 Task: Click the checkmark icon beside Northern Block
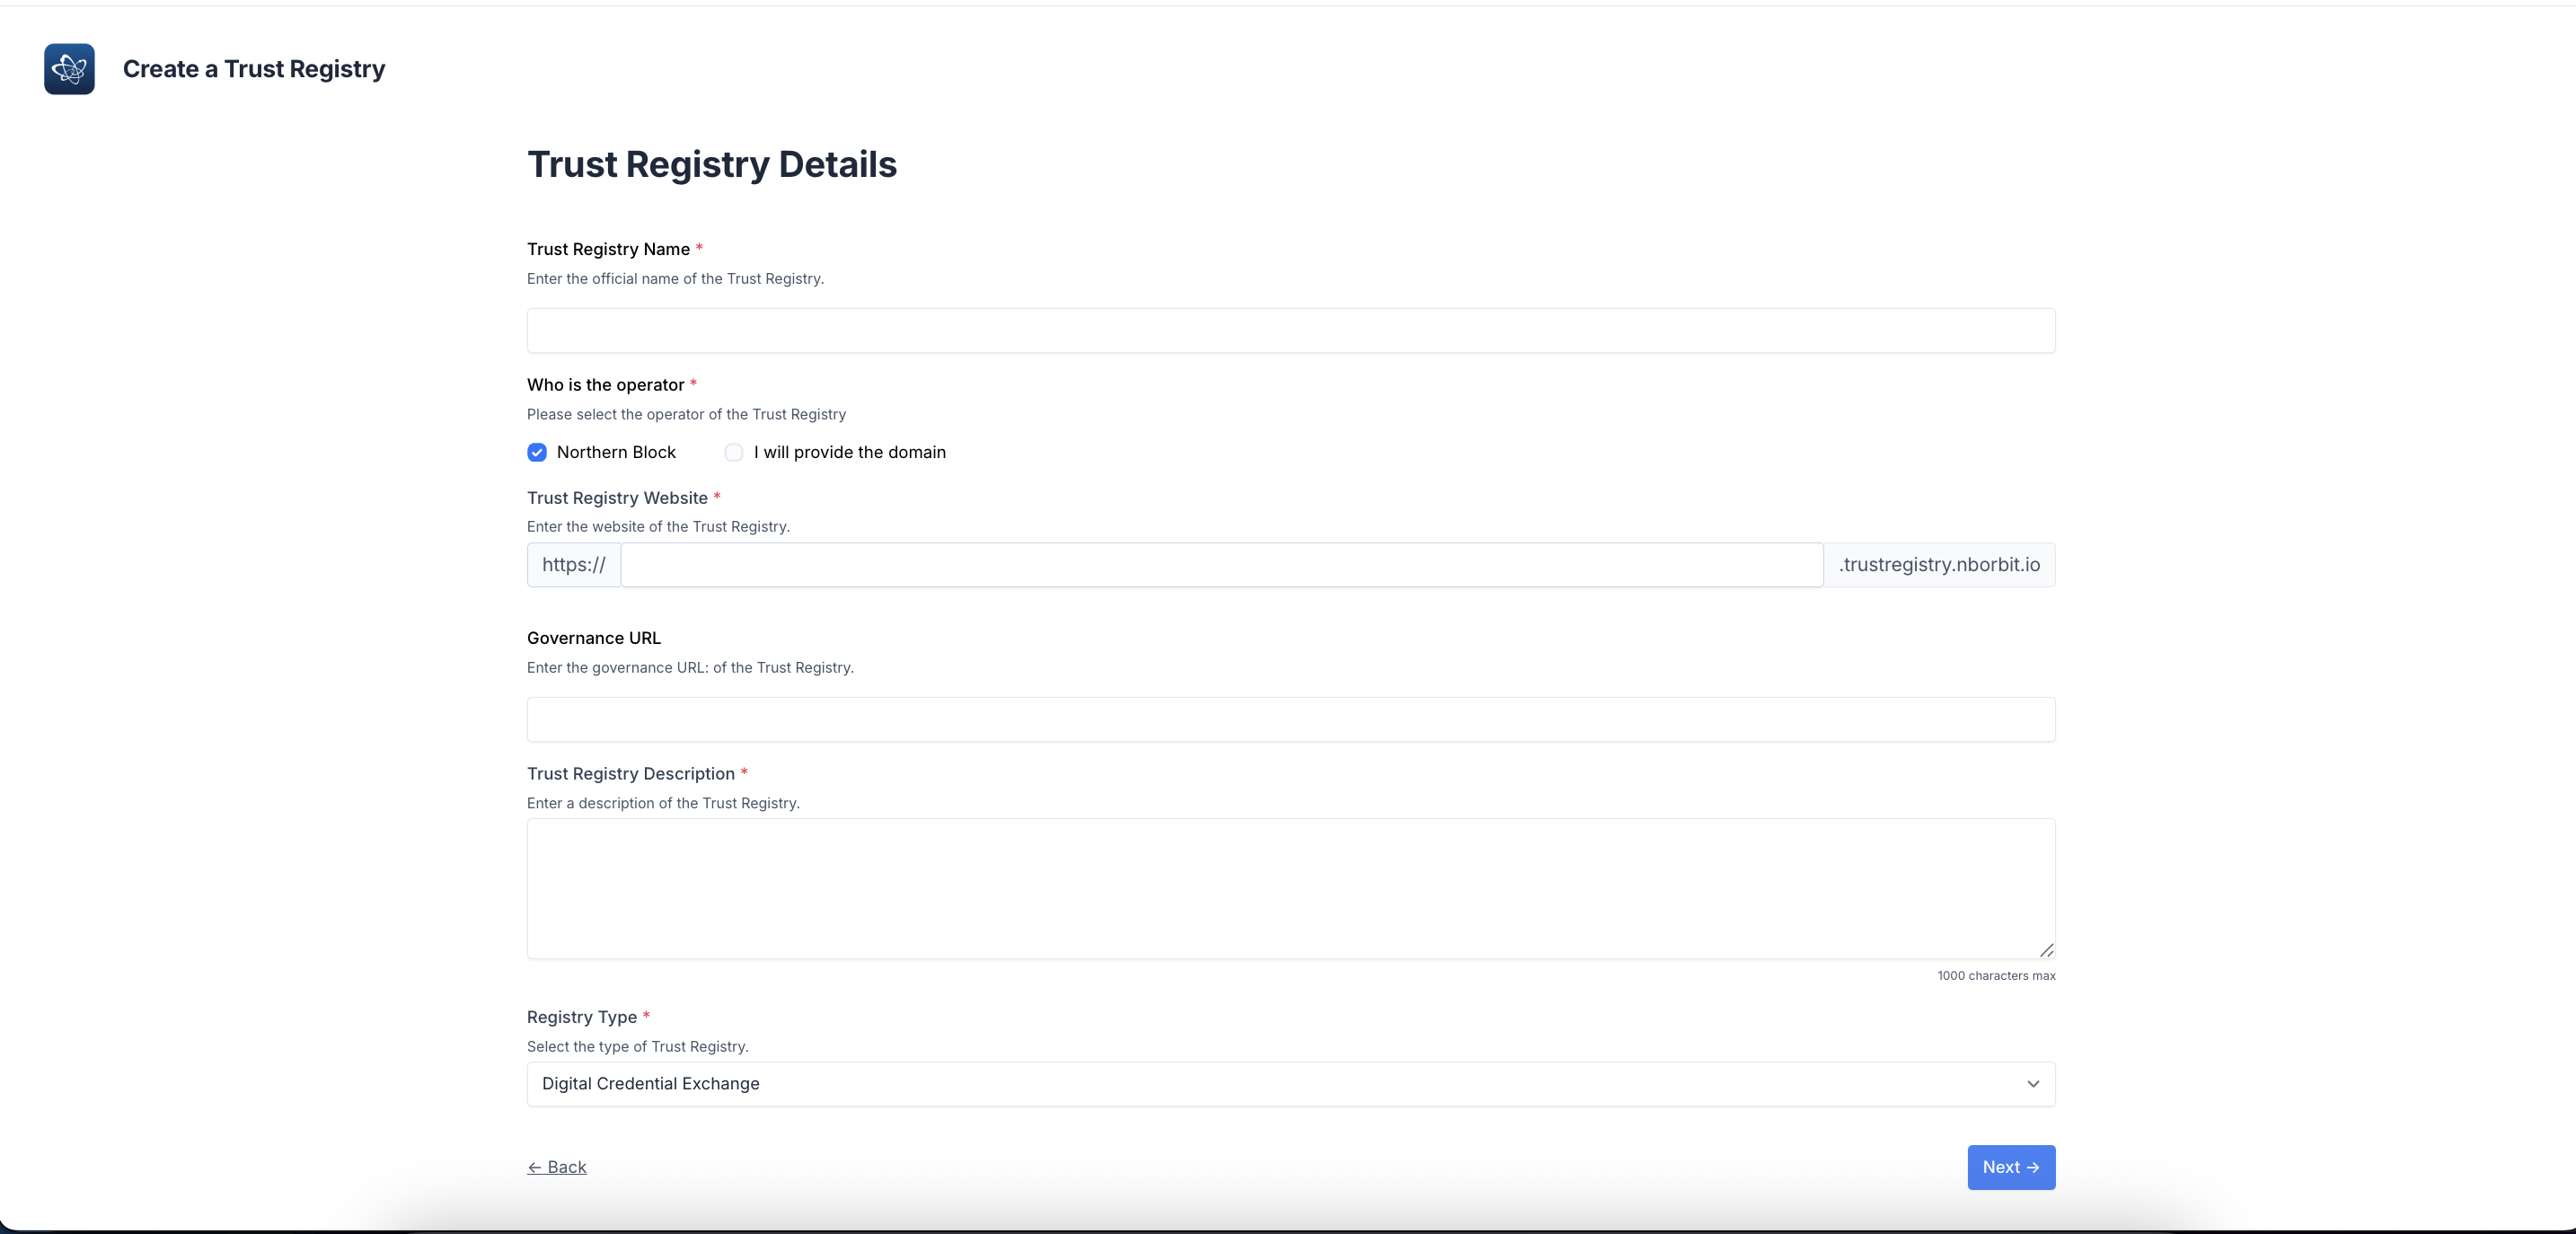(537, 452)
